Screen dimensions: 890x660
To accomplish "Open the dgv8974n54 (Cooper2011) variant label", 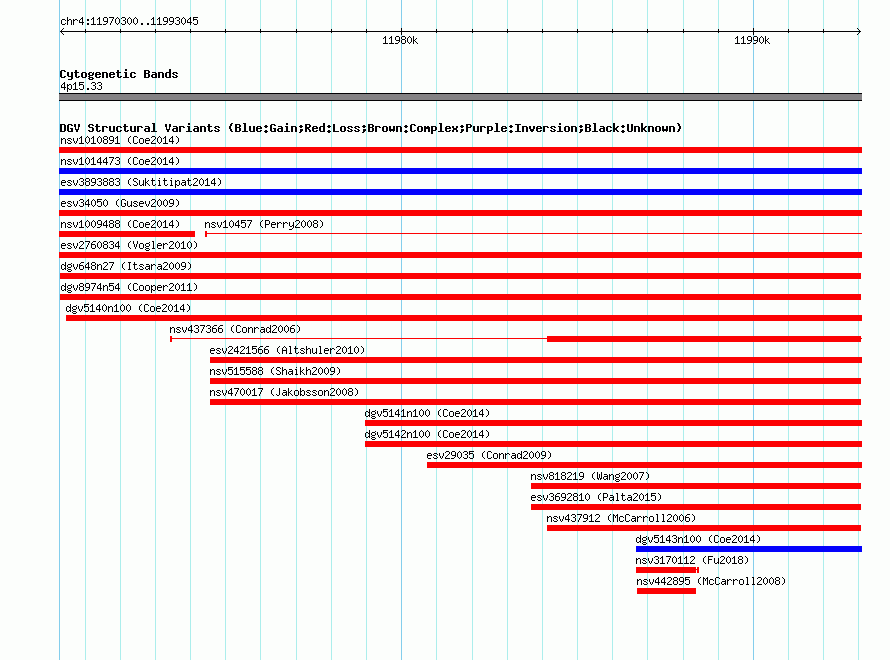I will point(129,287).
